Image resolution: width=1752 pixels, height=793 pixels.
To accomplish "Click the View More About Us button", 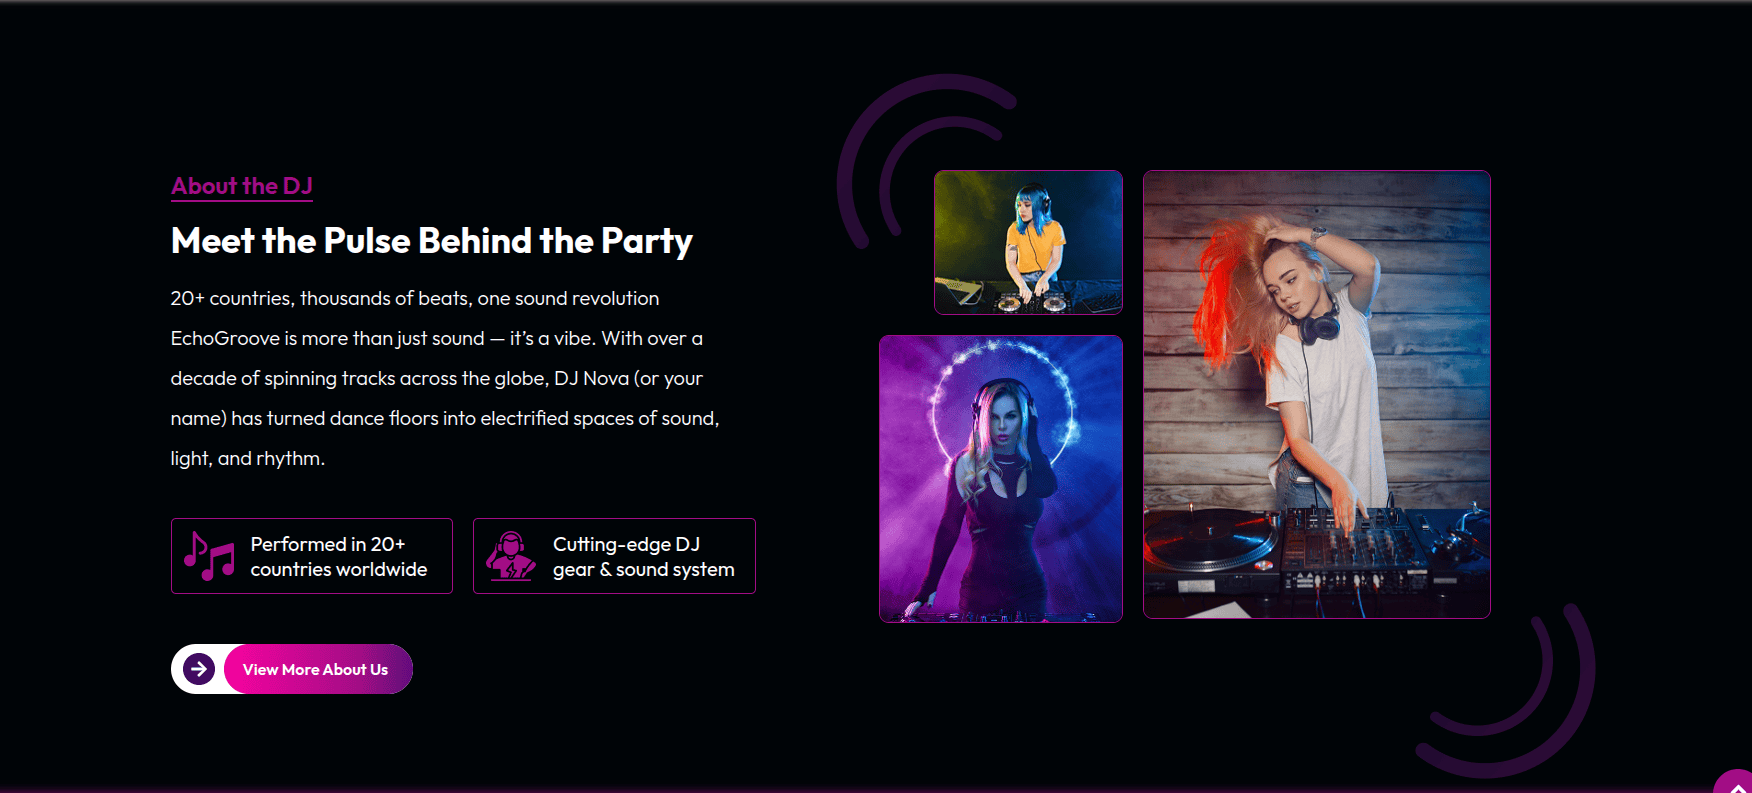I will tap(292, 669).
